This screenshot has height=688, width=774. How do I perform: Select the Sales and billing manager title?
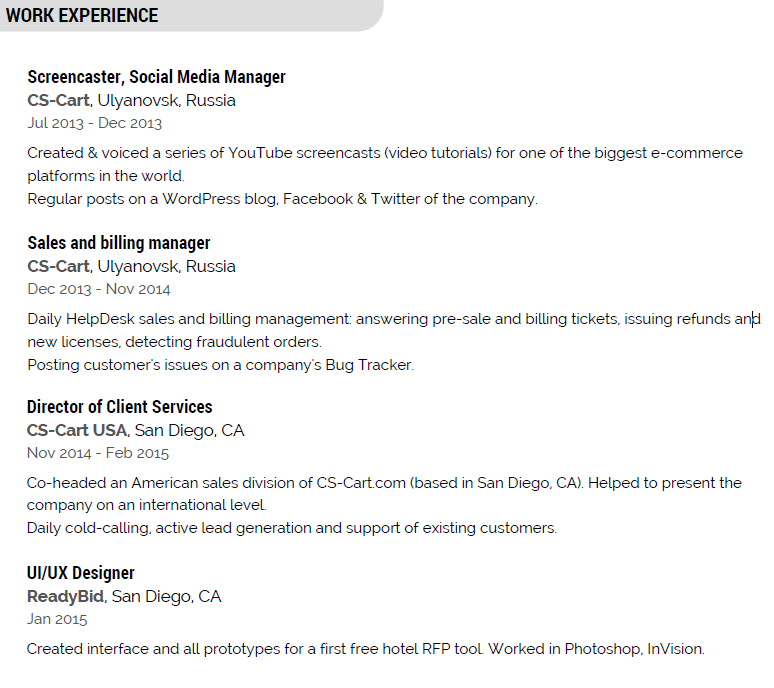(118, 243)
